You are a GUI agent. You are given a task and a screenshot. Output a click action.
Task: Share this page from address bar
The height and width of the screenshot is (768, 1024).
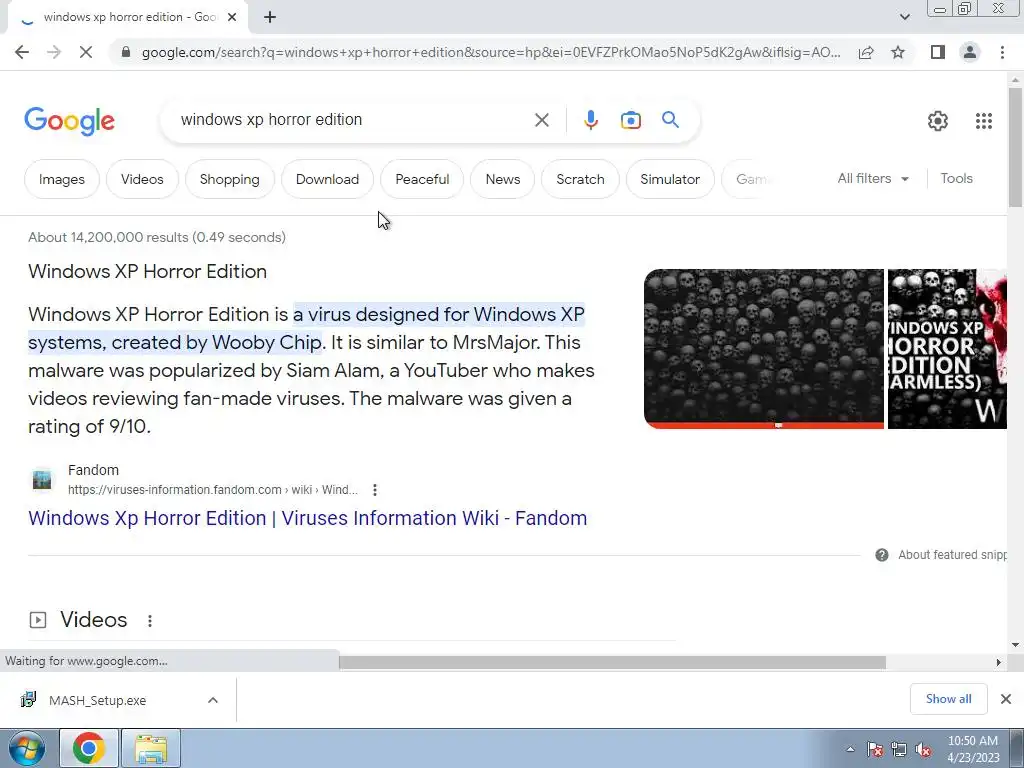coord(866,52)
